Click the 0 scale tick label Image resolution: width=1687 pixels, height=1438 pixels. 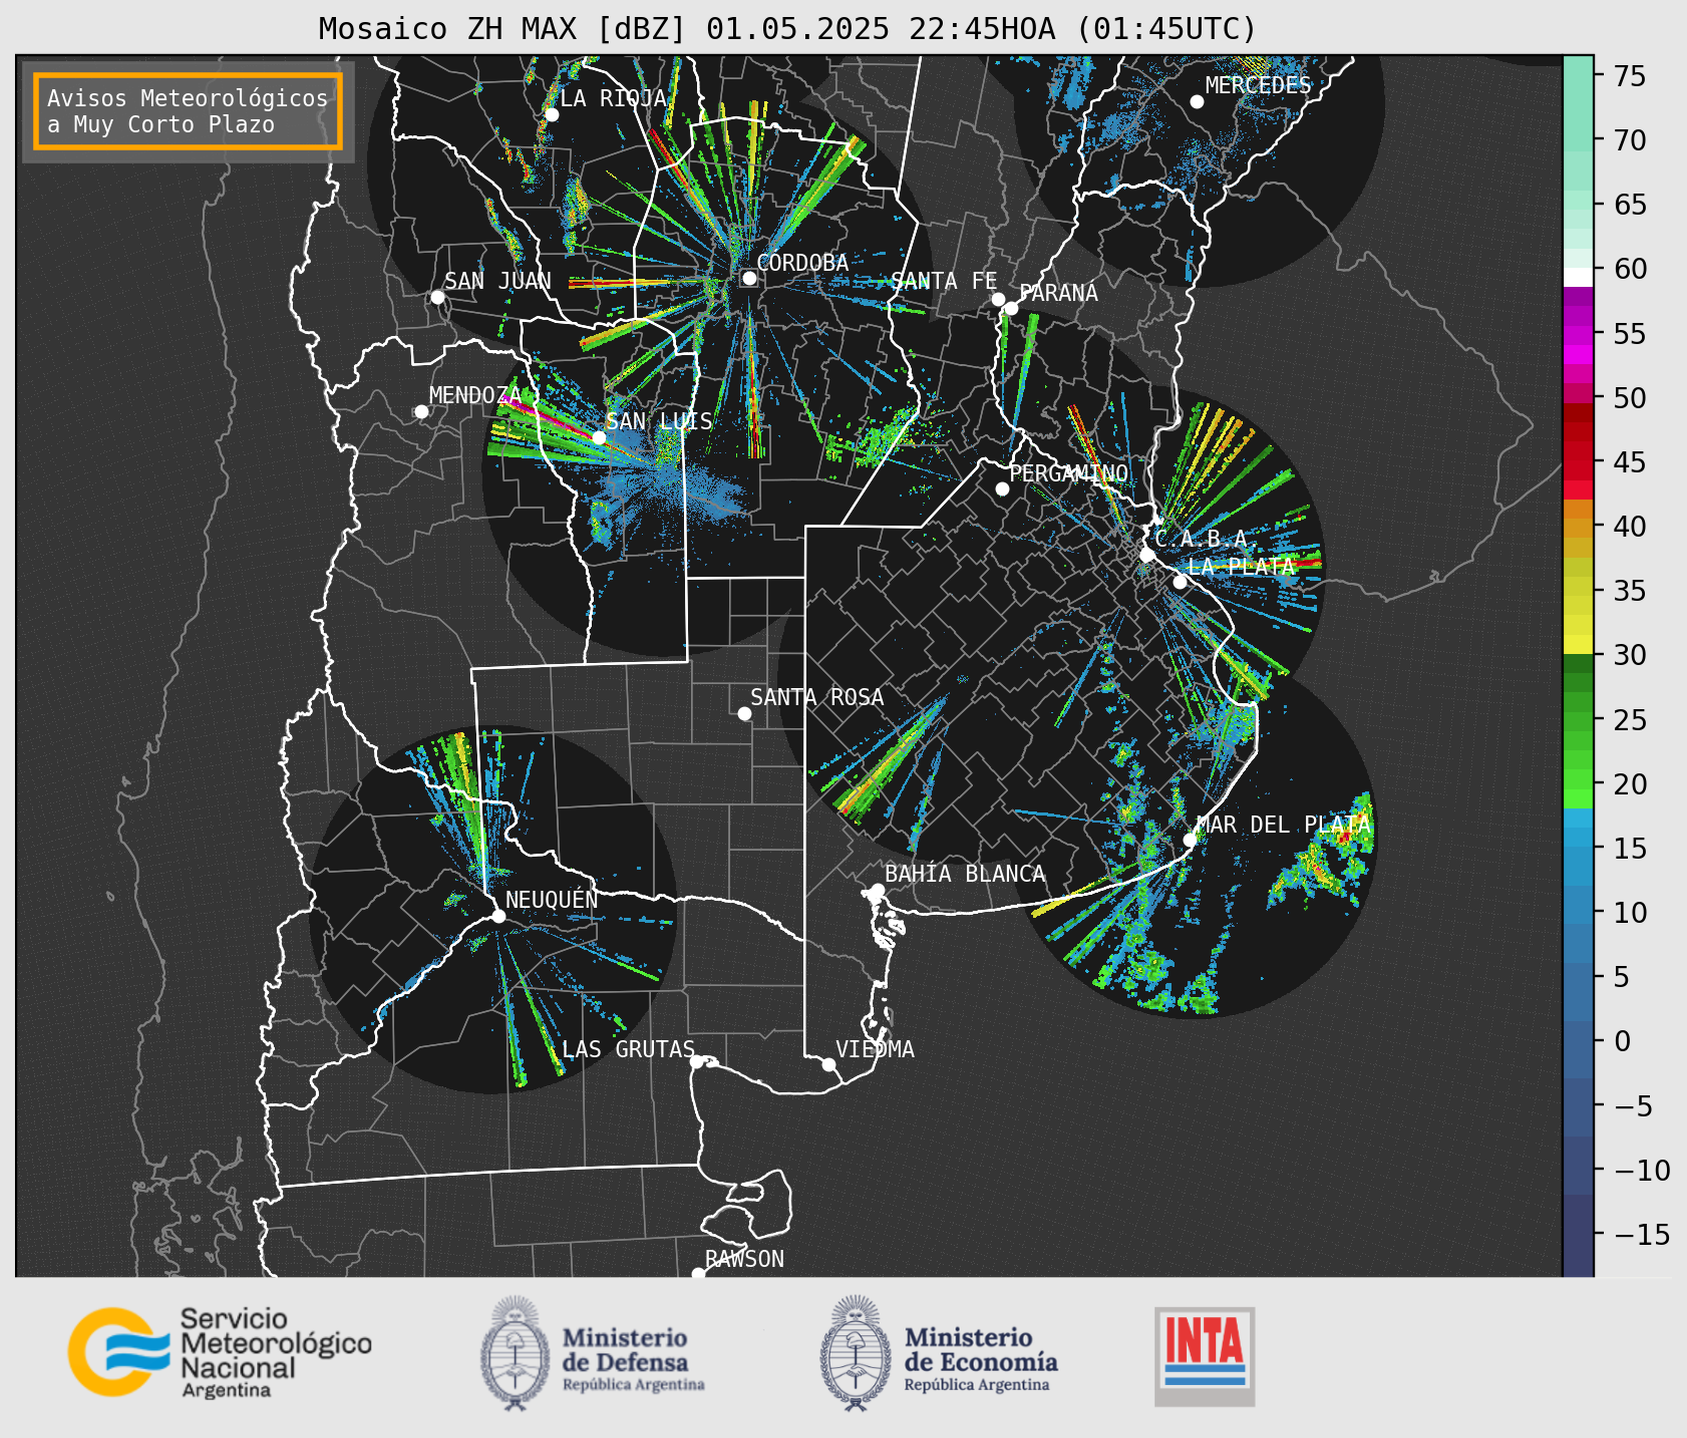1620,1041
